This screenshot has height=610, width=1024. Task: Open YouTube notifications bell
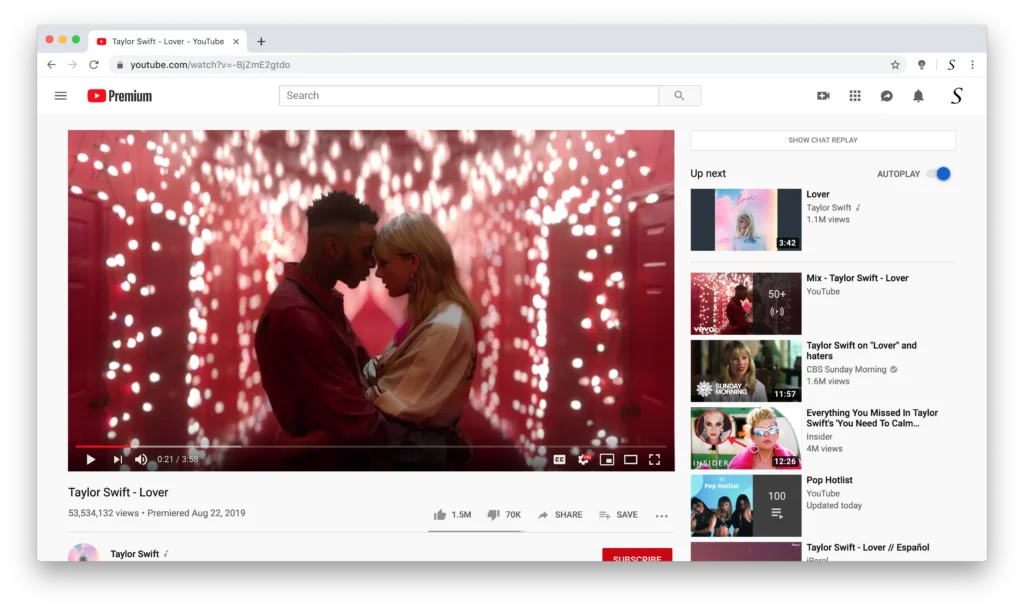click(x=919, y=95)
